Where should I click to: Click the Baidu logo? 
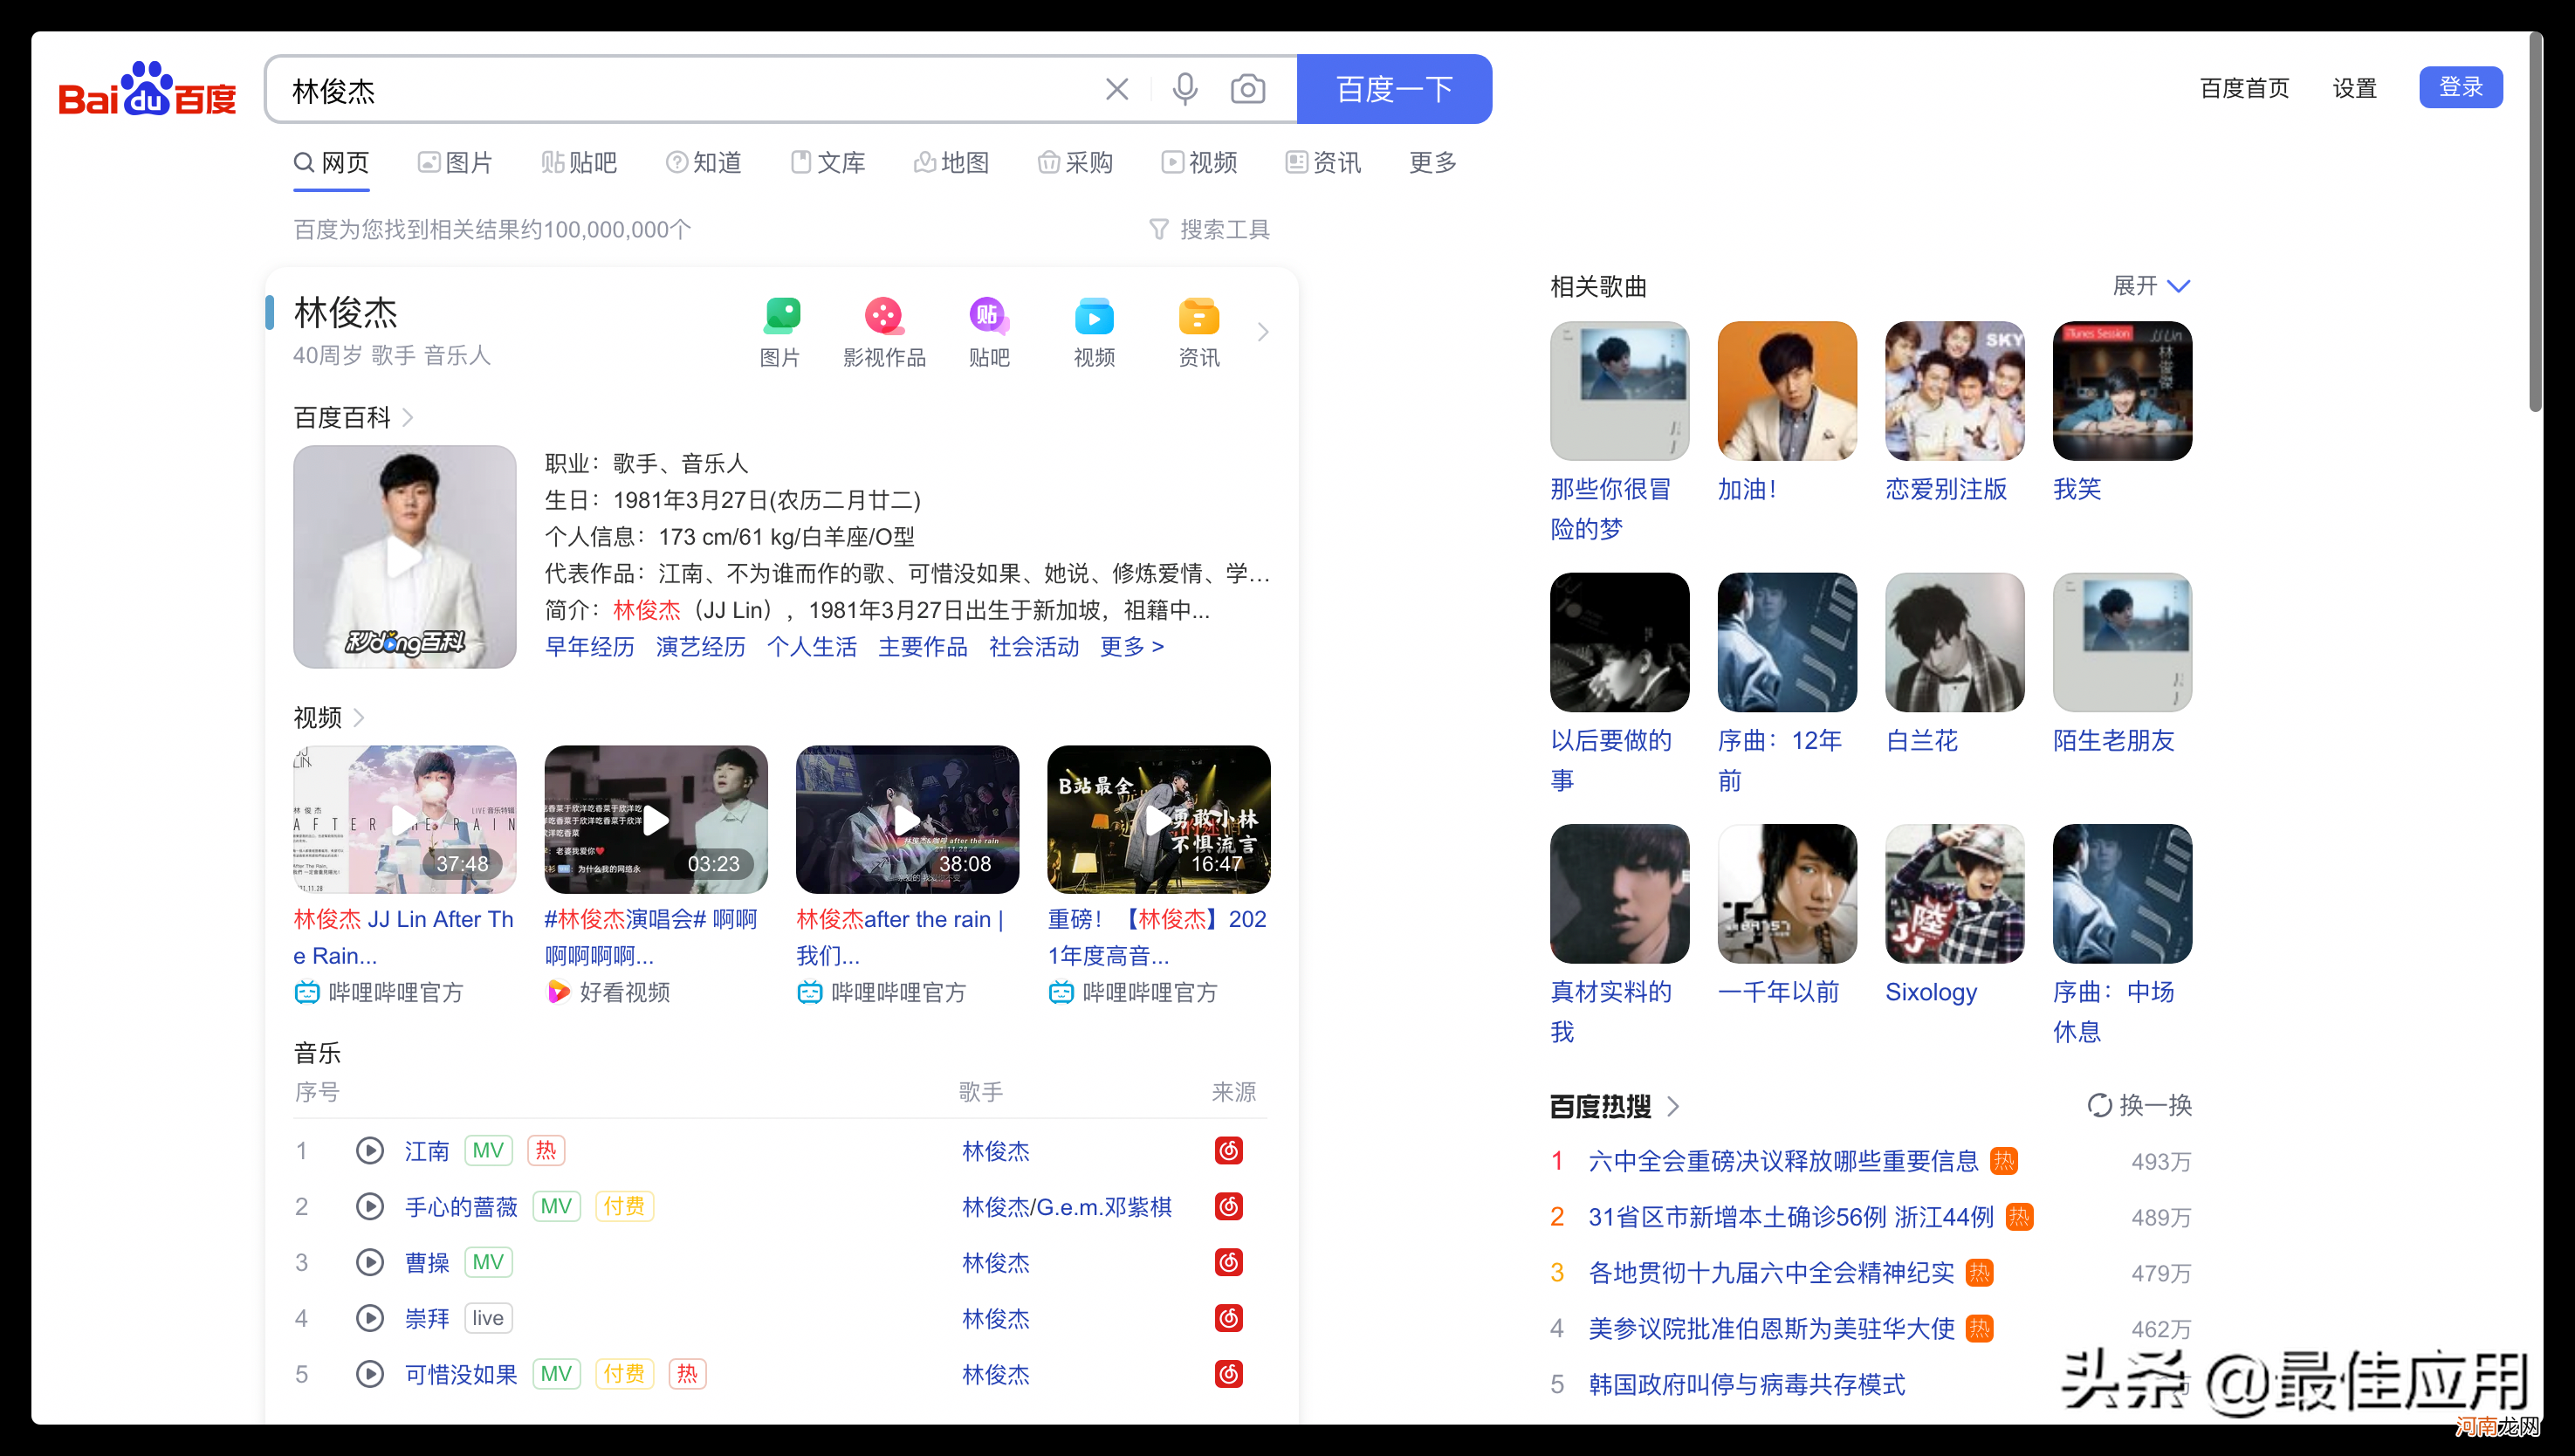tap(148, 89)
